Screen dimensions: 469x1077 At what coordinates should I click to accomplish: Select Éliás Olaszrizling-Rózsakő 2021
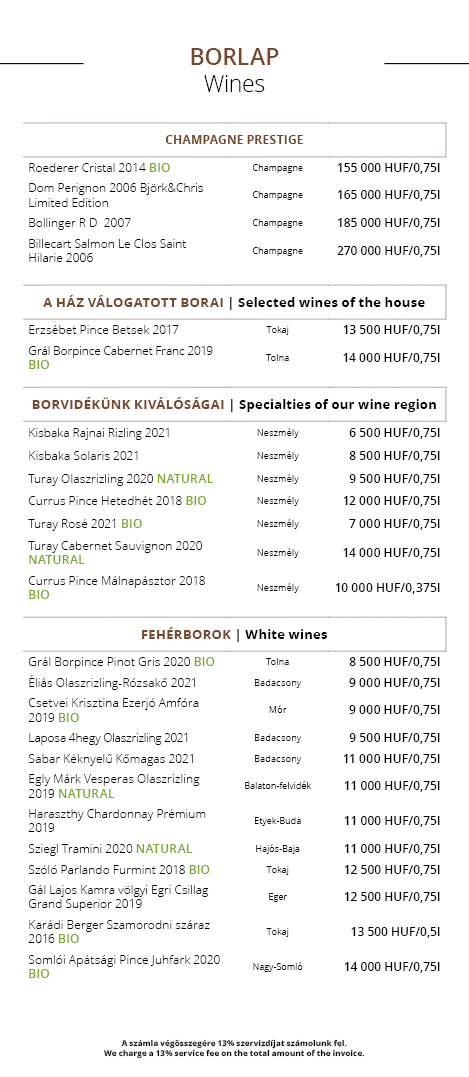point(113,683)
